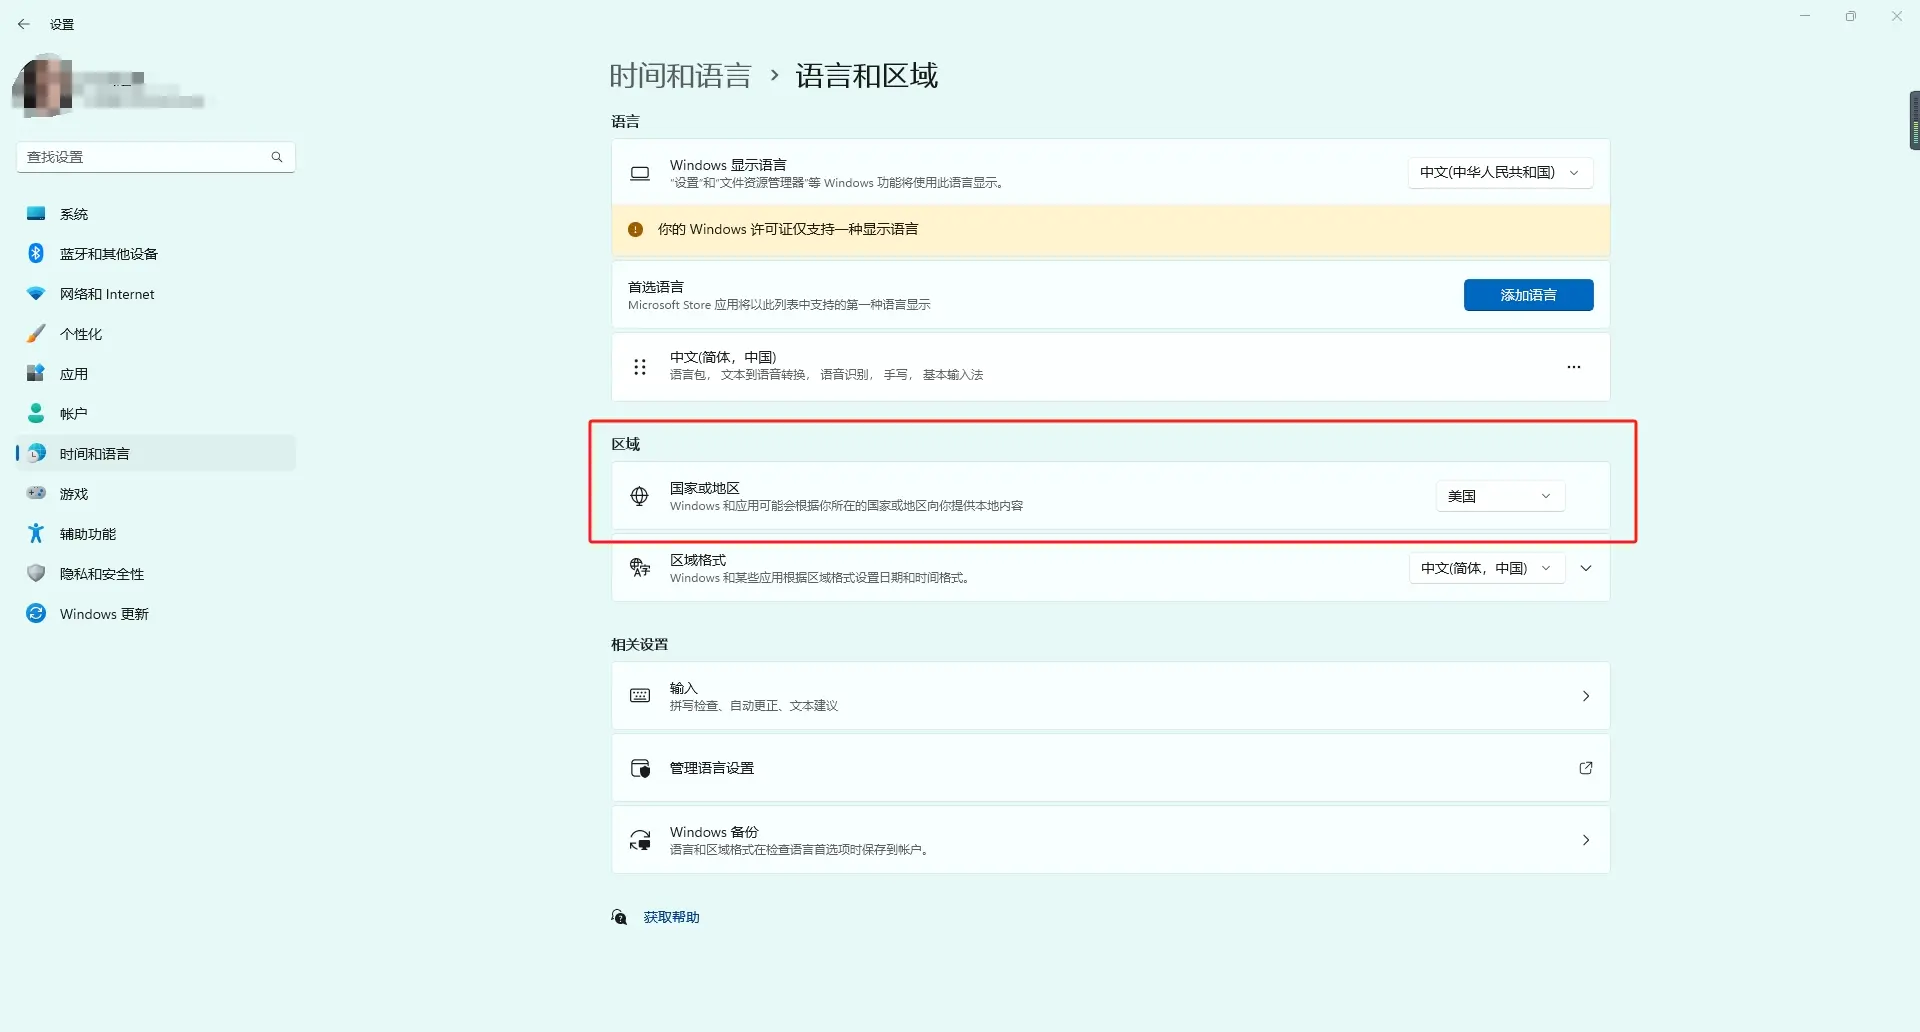Click the 获取帮助 help icon
The image size is (1920, 1032).
click(619, 917)
